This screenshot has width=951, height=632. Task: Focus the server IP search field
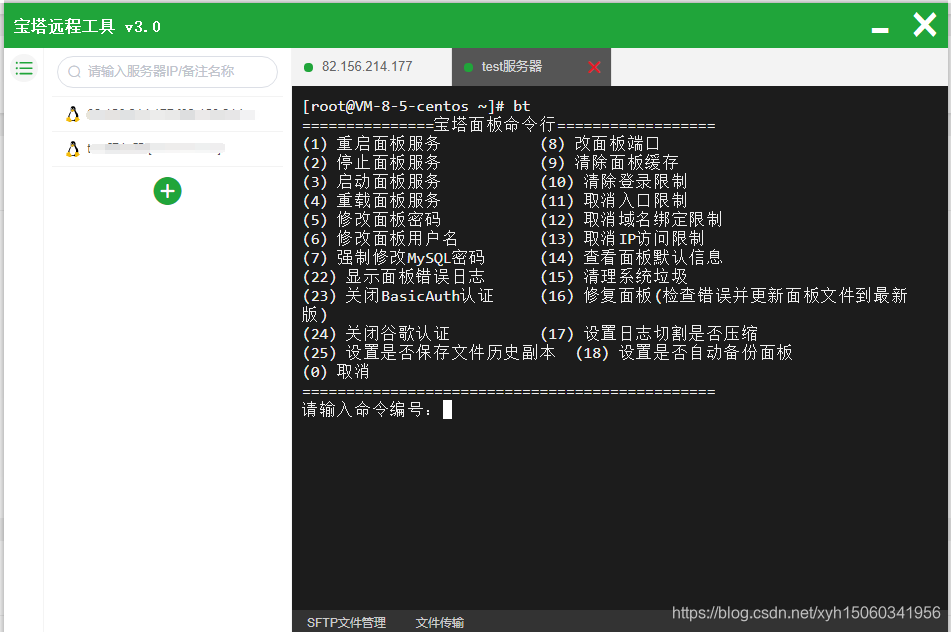167,72
